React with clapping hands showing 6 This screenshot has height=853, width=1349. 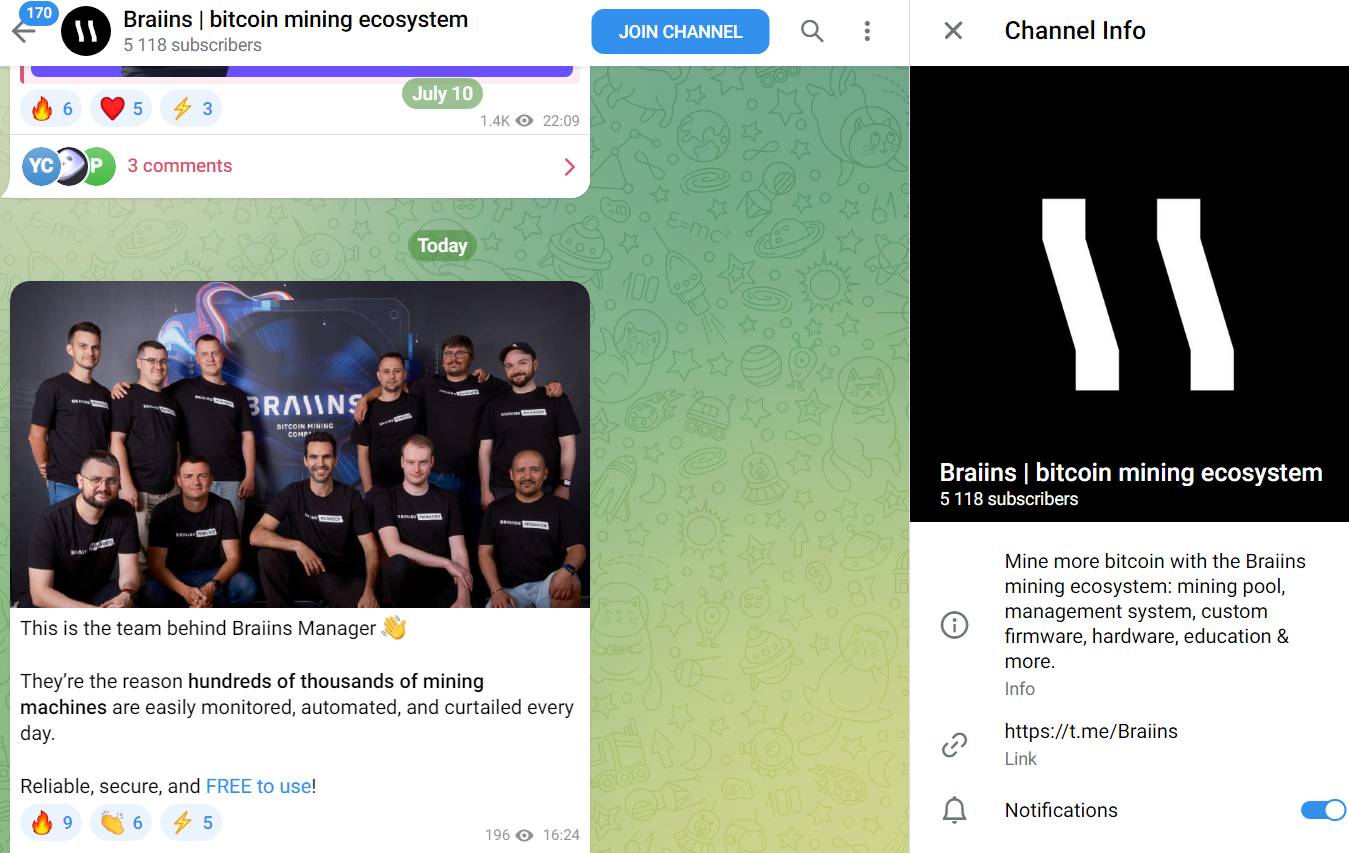121,823
